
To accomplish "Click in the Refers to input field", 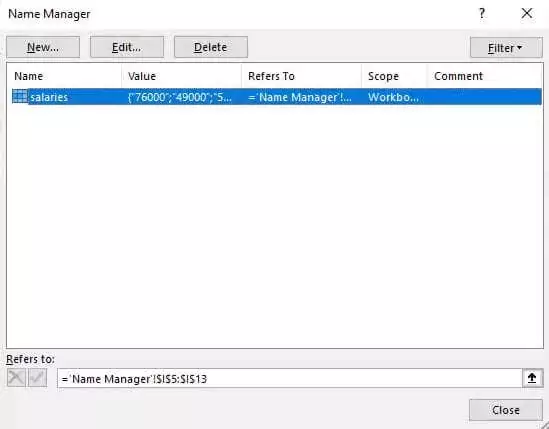I will pos(289,378).
